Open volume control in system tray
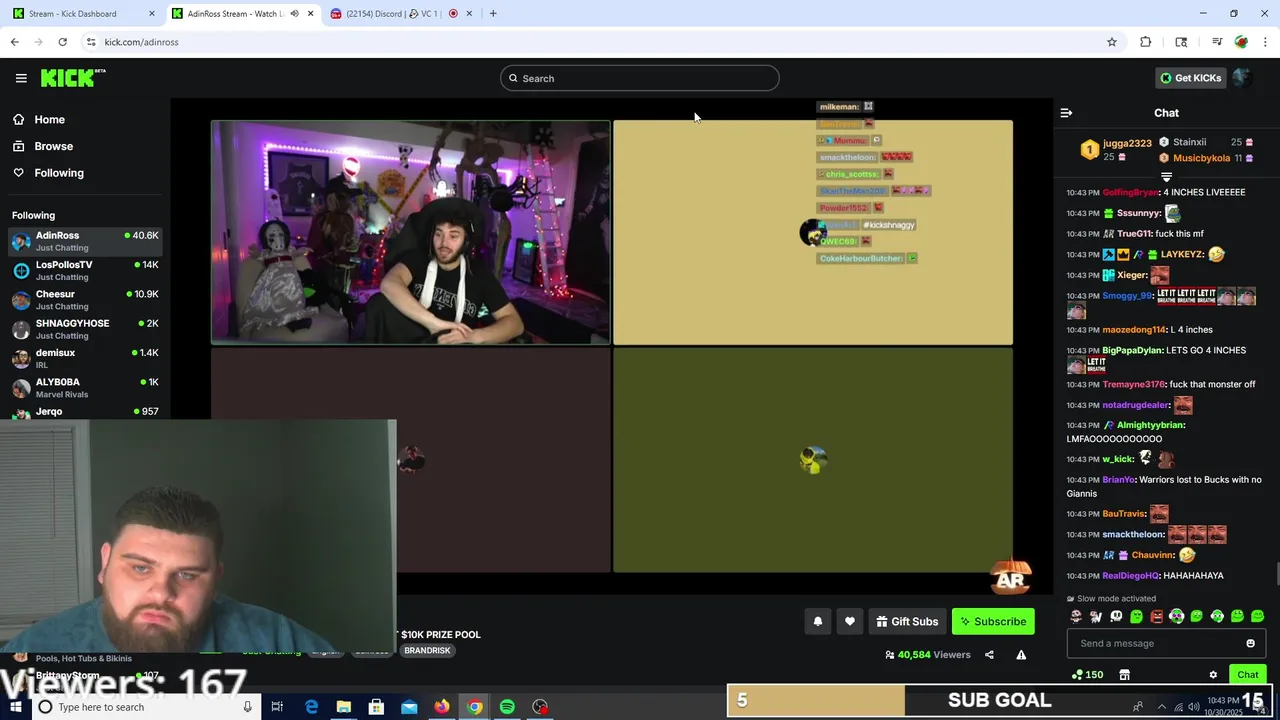Image resolution: width=1280 pixels, height=720 pixels. click(x=1193, y=707)
